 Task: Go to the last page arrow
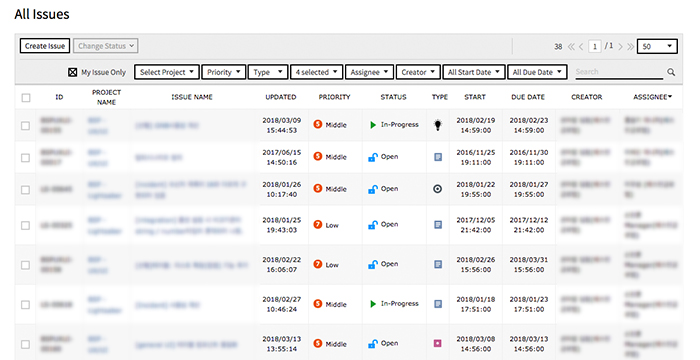630,46
